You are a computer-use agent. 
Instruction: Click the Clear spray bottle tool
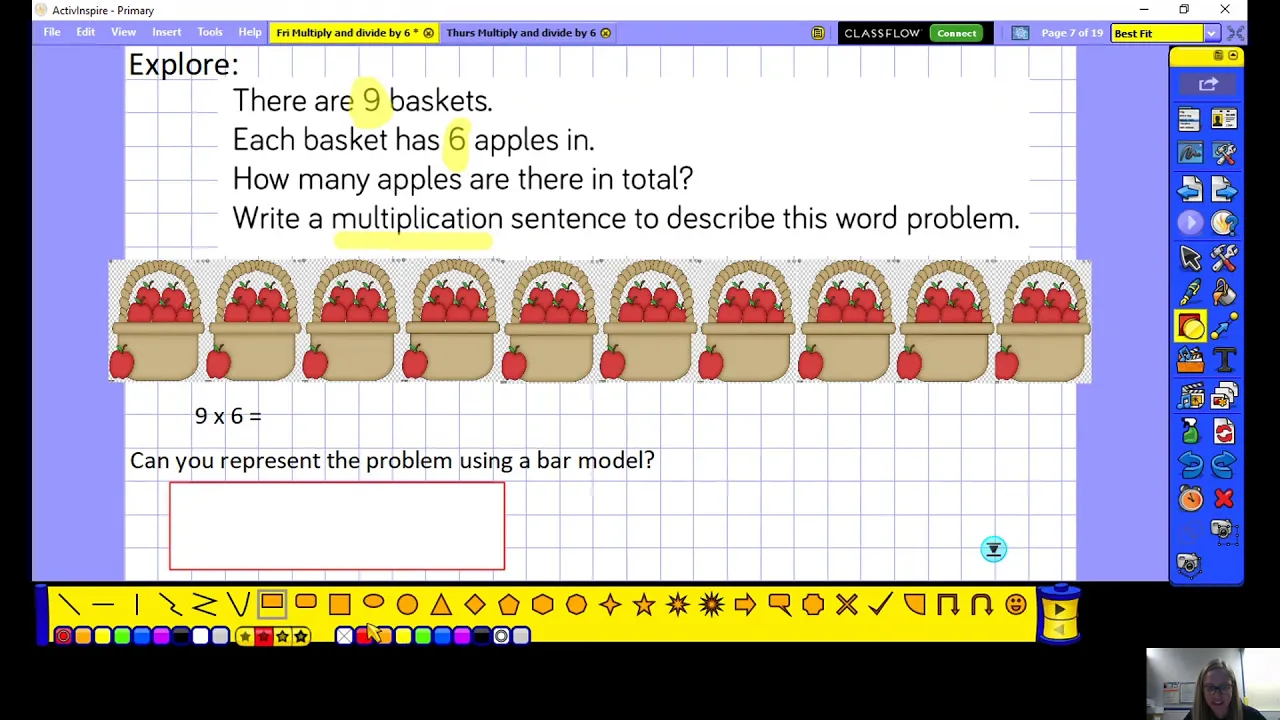[x=1189, y=431]
